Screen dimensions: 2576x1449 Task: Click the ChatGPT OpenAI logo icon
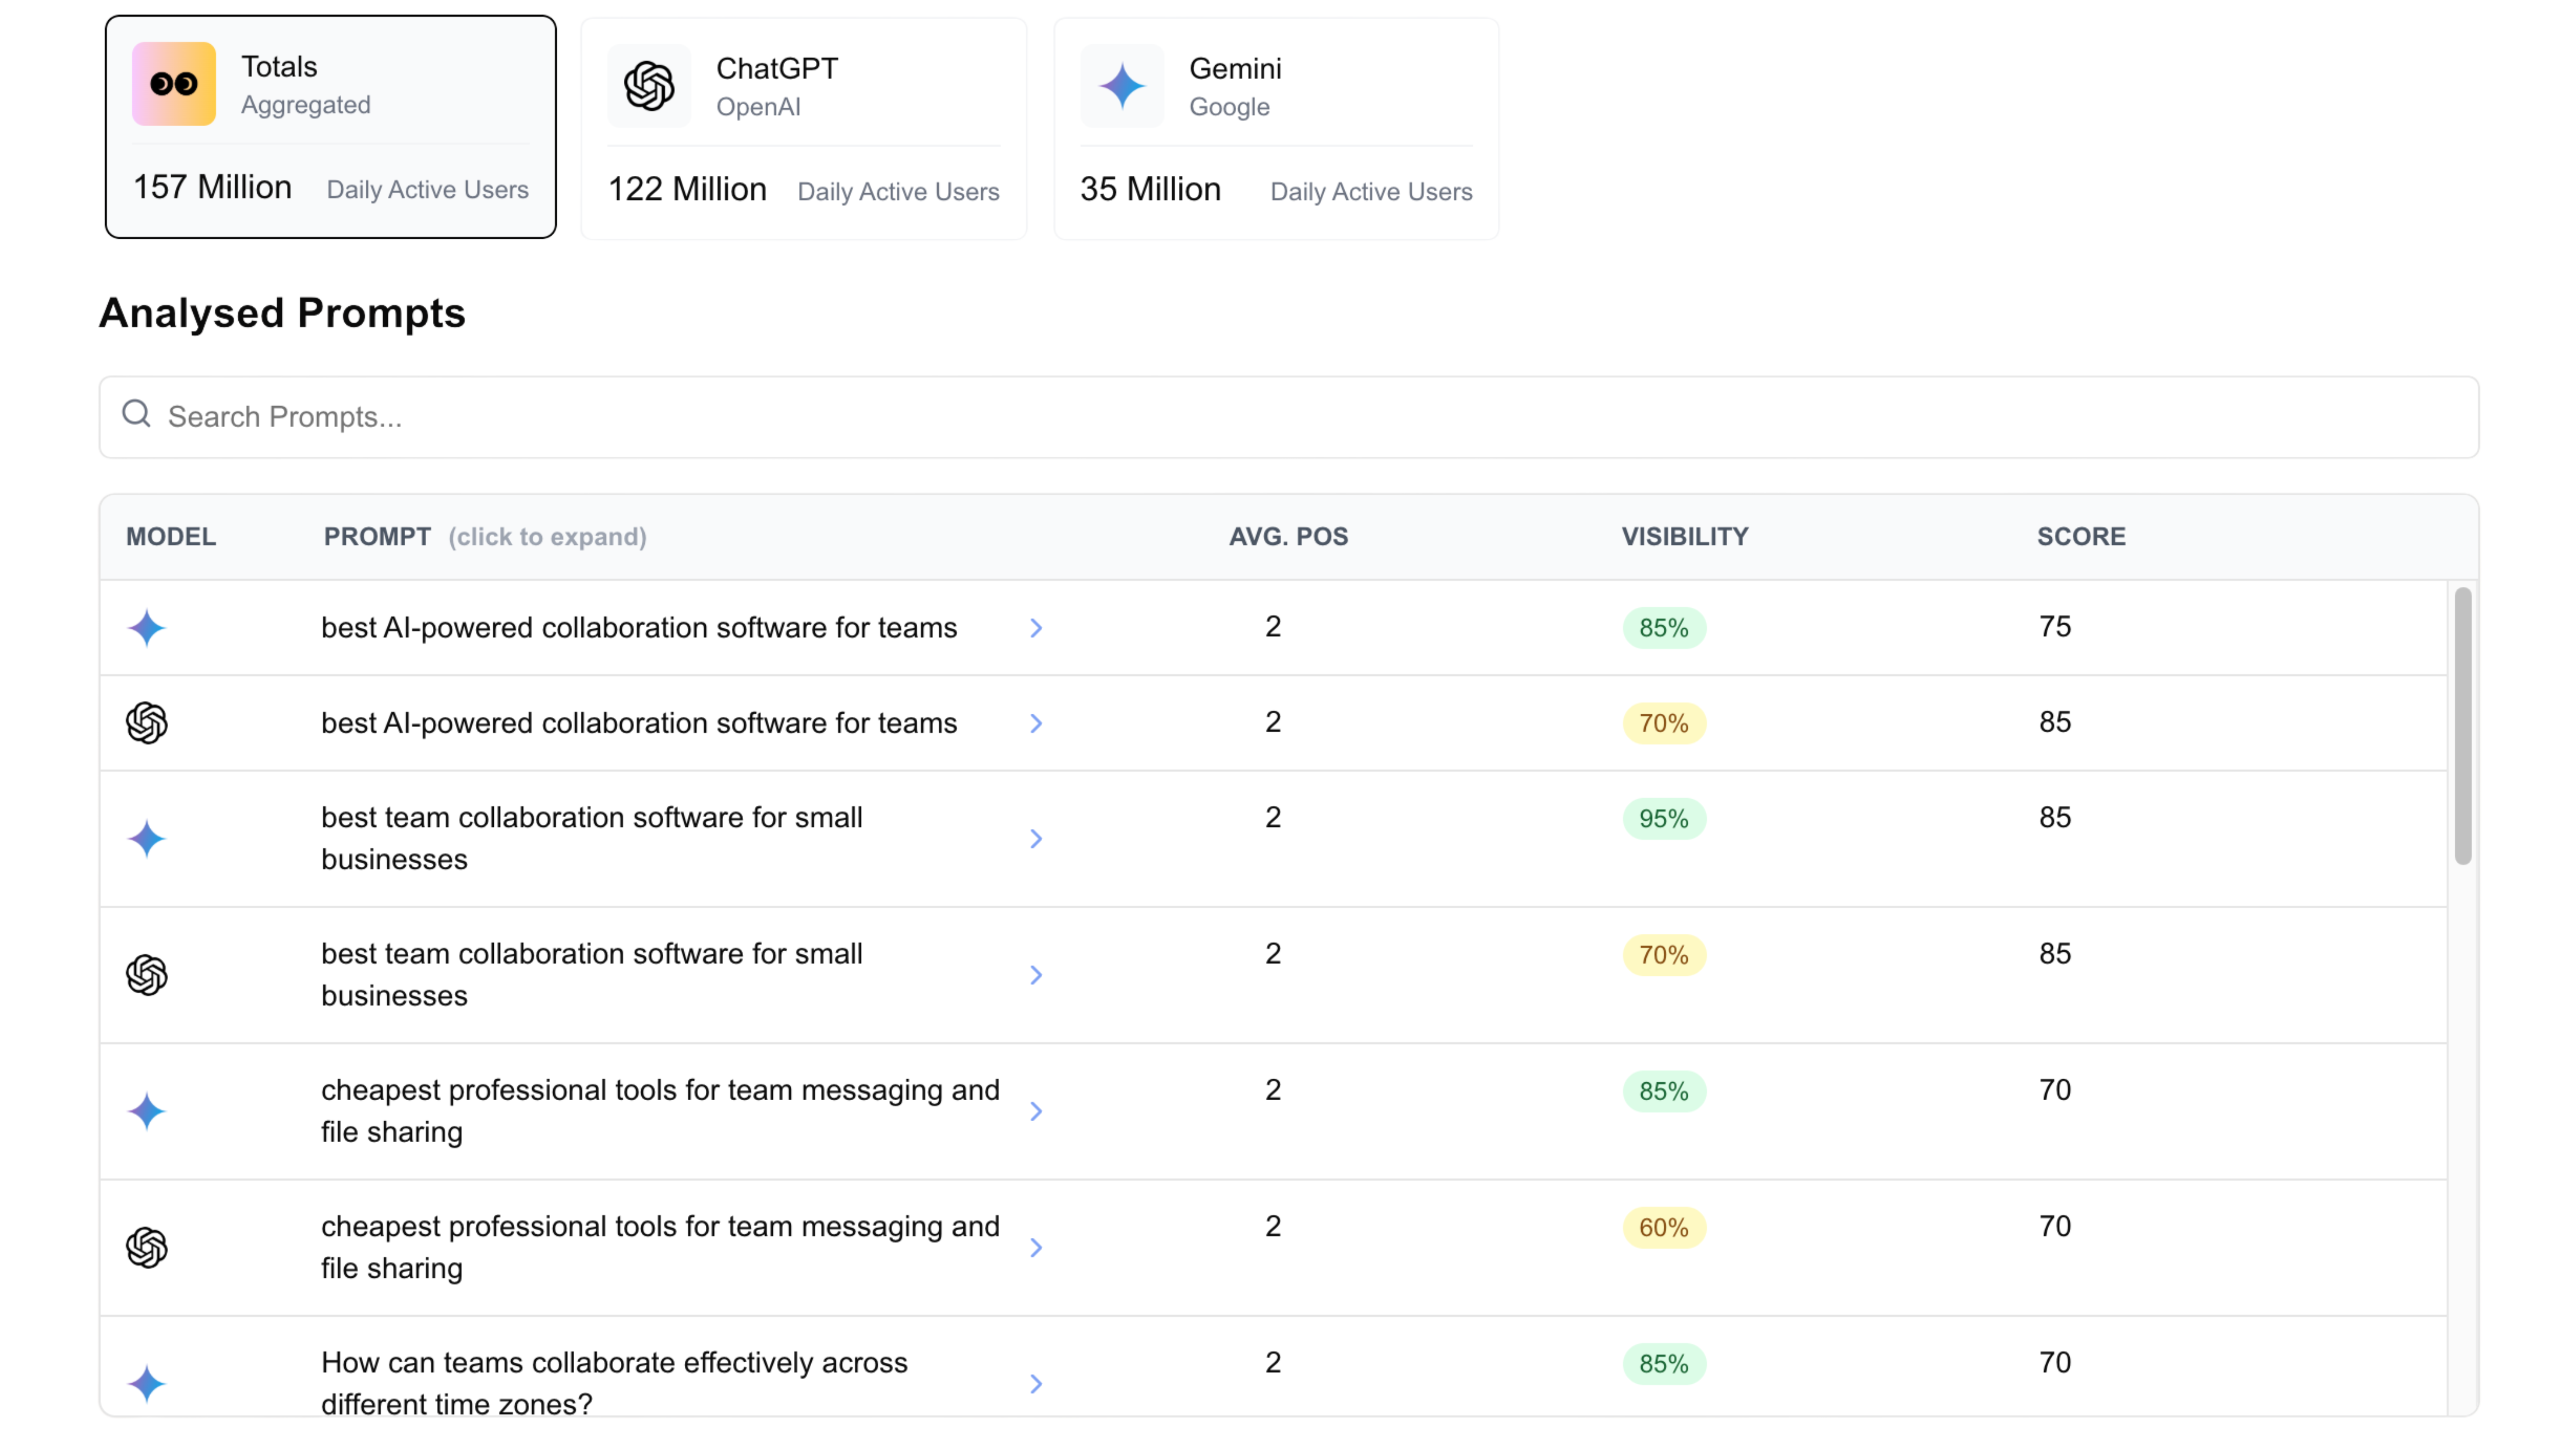point(649,86)
